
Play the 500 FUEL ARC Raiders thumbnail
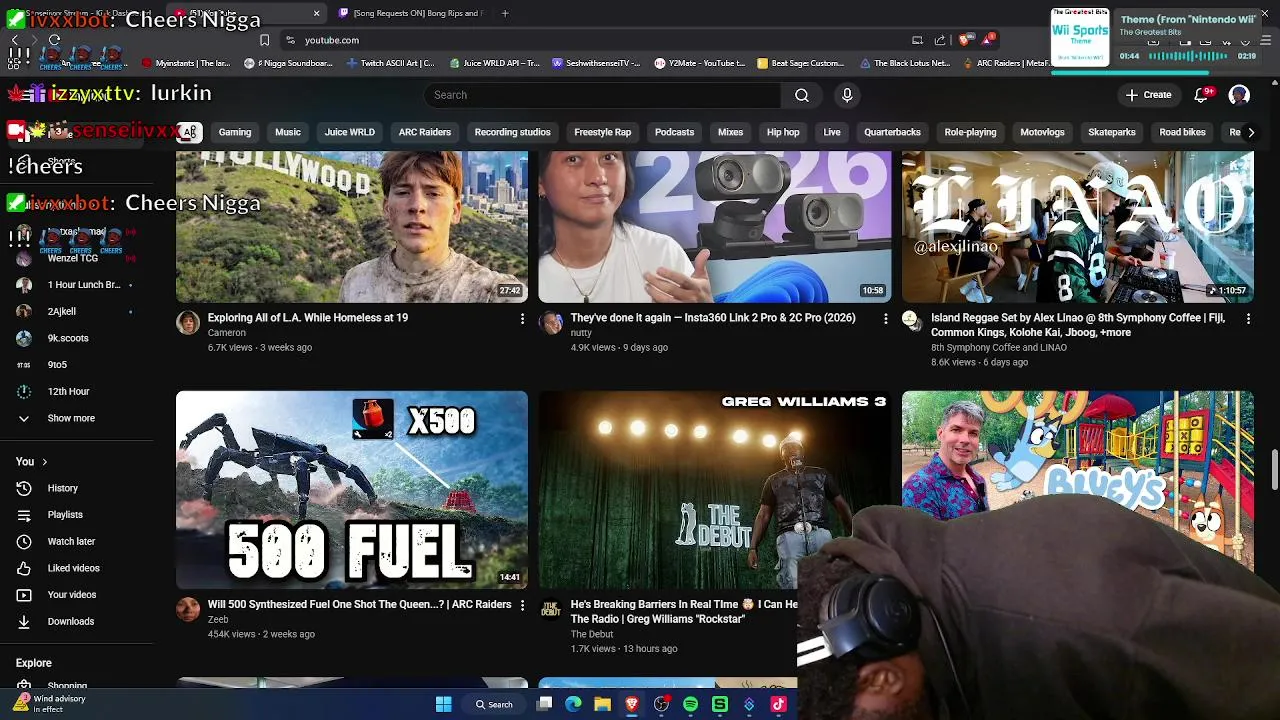[352, 489]
